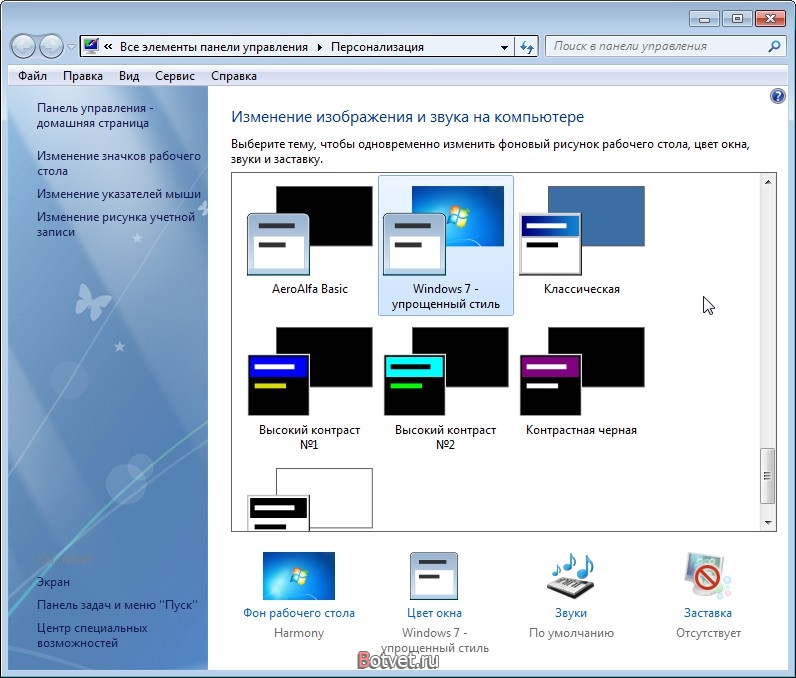Click the theme list scroll down arrow
796x678 pixels.
[x=768, y=523]
